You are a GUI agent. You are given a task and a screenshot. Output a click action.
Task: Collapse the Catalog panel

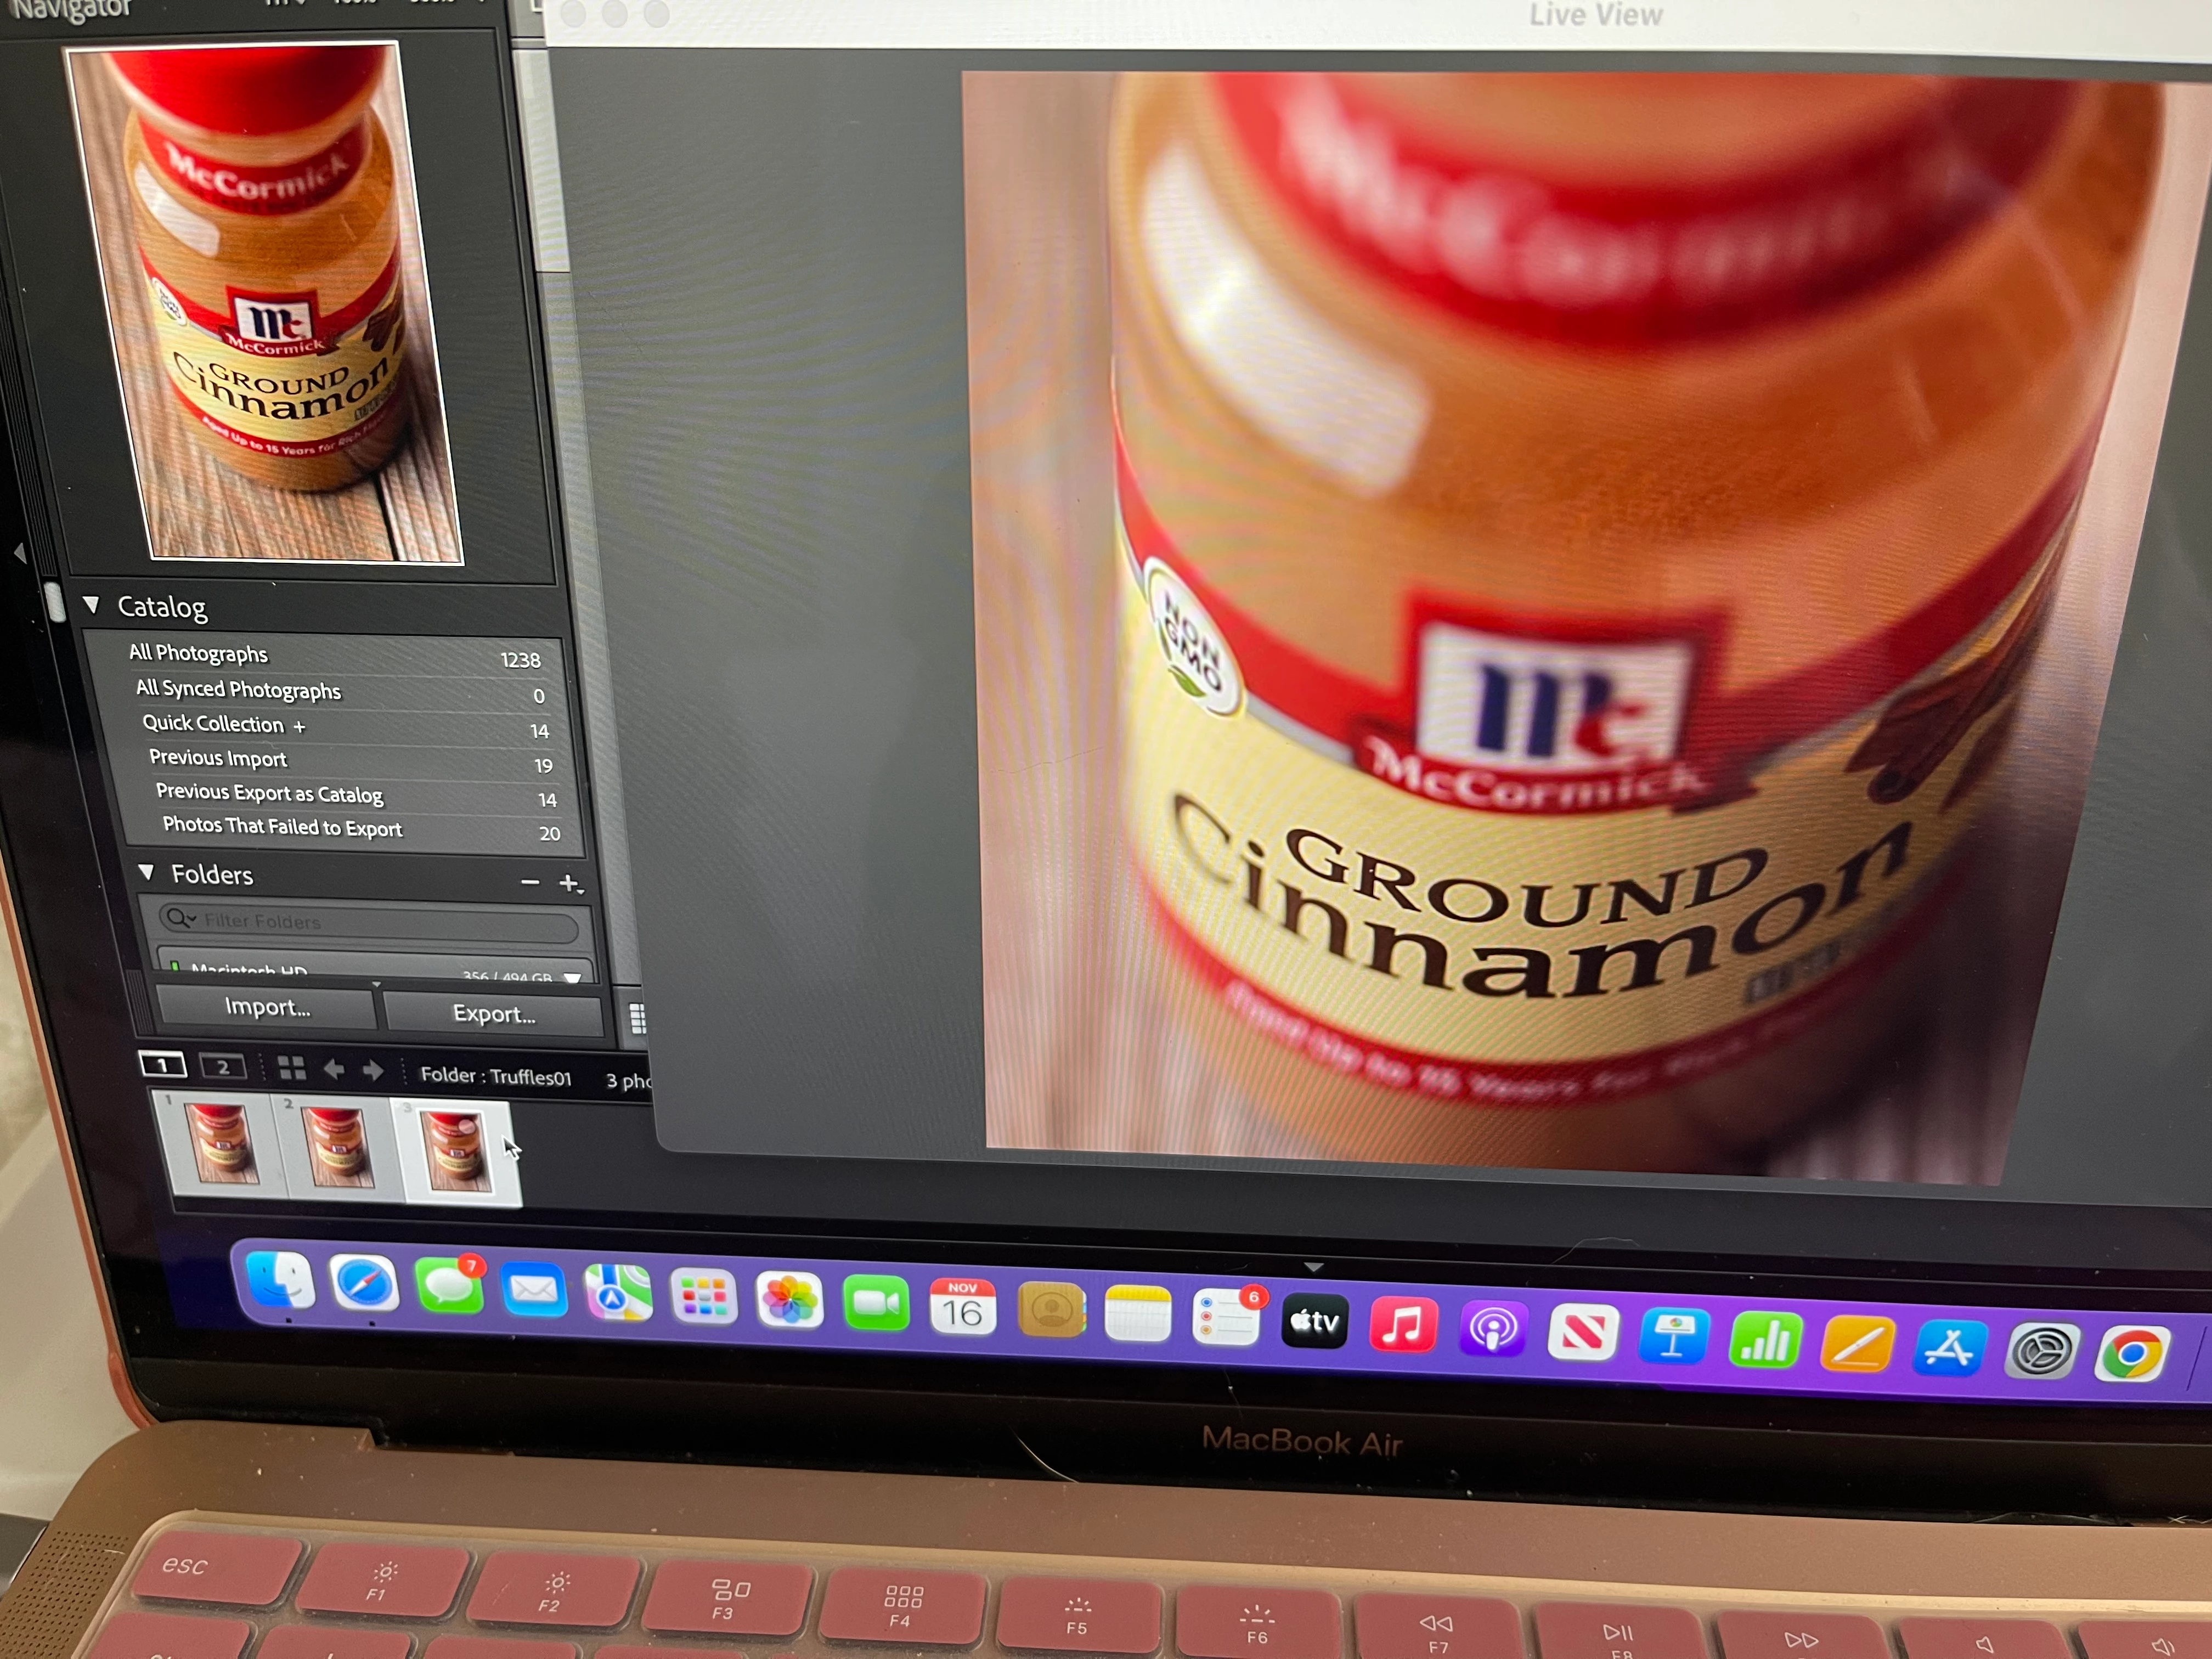pos(91,605)
